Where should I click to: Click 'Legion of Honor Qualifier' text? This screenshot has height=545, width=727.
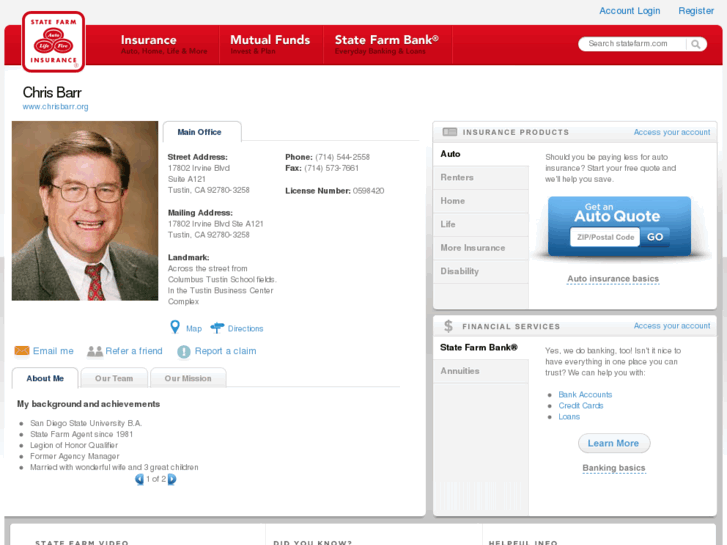74,445
